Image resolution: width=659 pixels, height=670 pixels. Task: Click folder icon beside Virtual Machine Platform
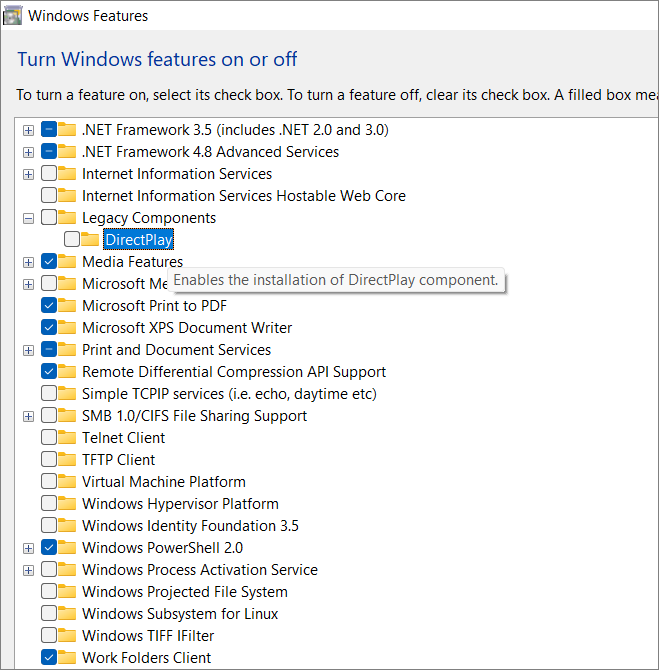(x=67, y=481)
